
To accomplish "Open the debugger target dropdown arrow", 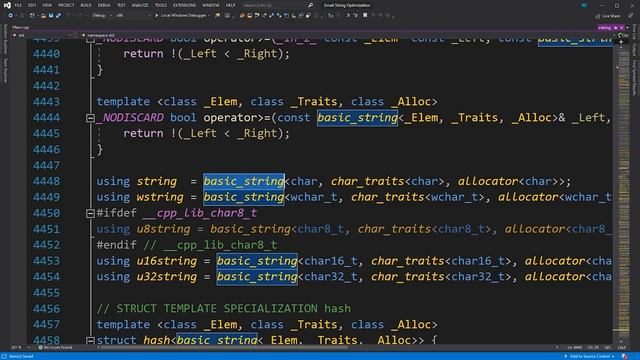I will pyautogui.click(x=209, y=16).
